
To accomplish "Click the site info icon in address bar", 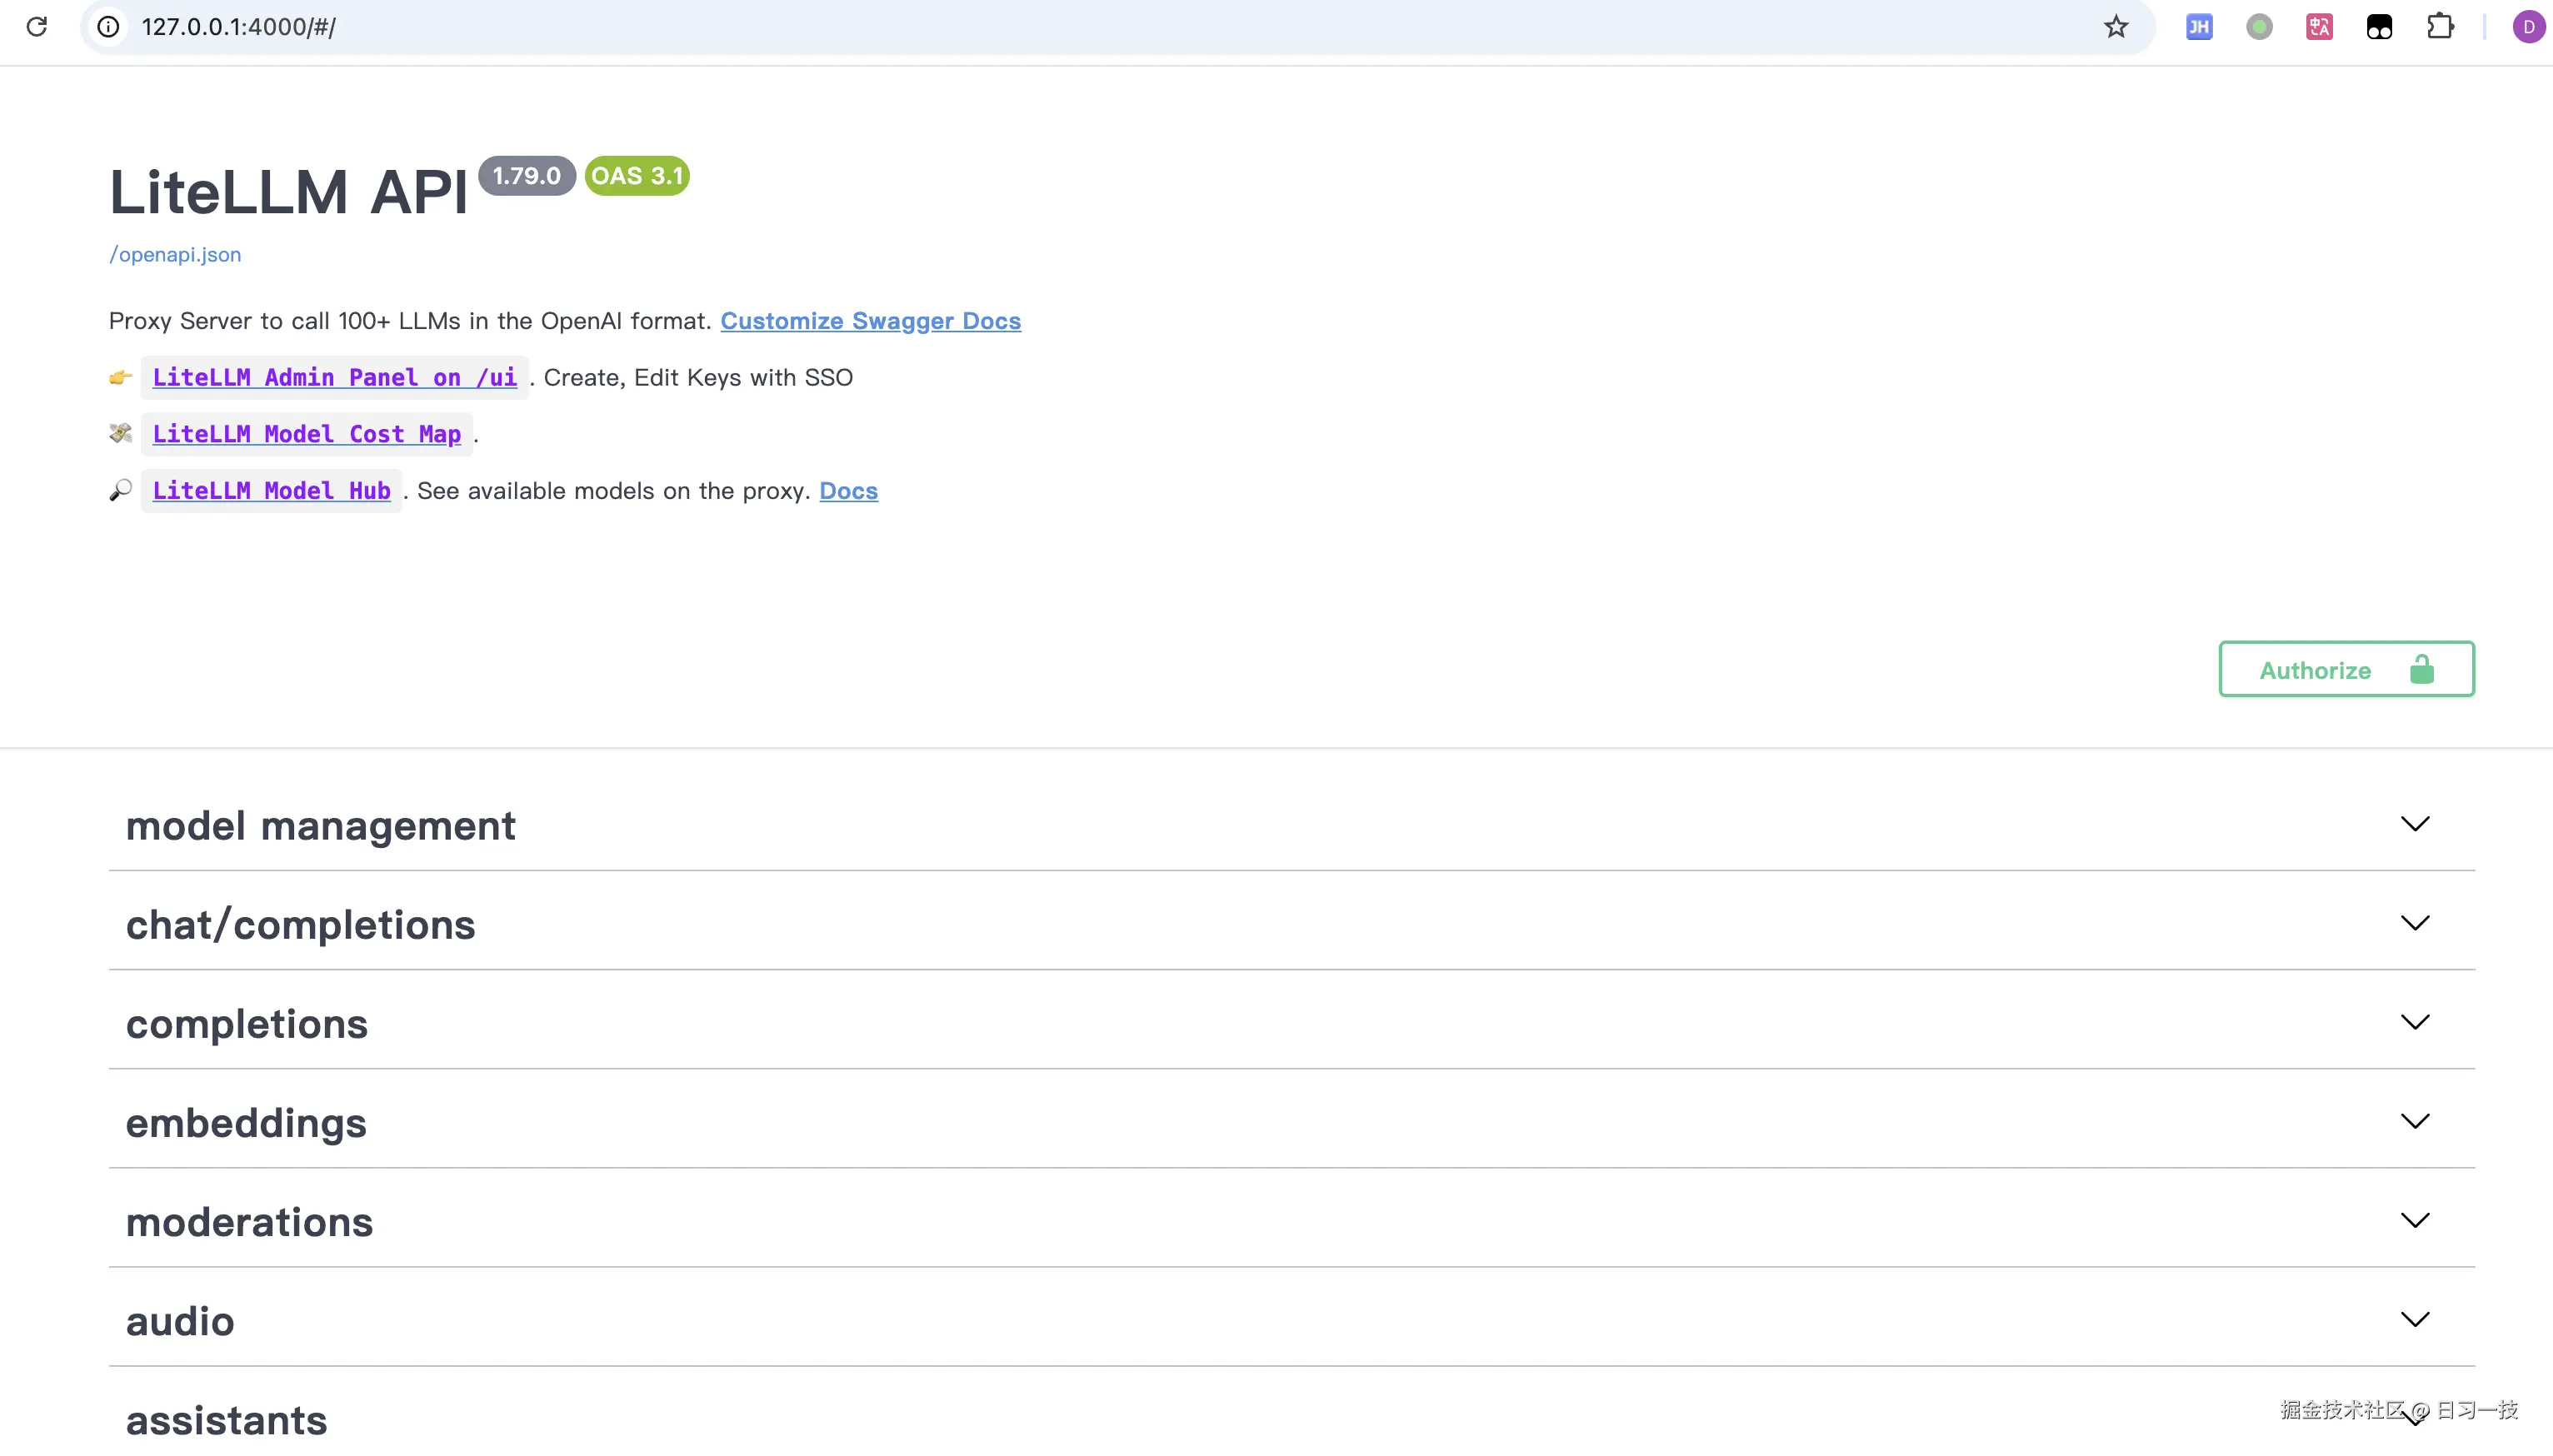I will pos(108,27).
